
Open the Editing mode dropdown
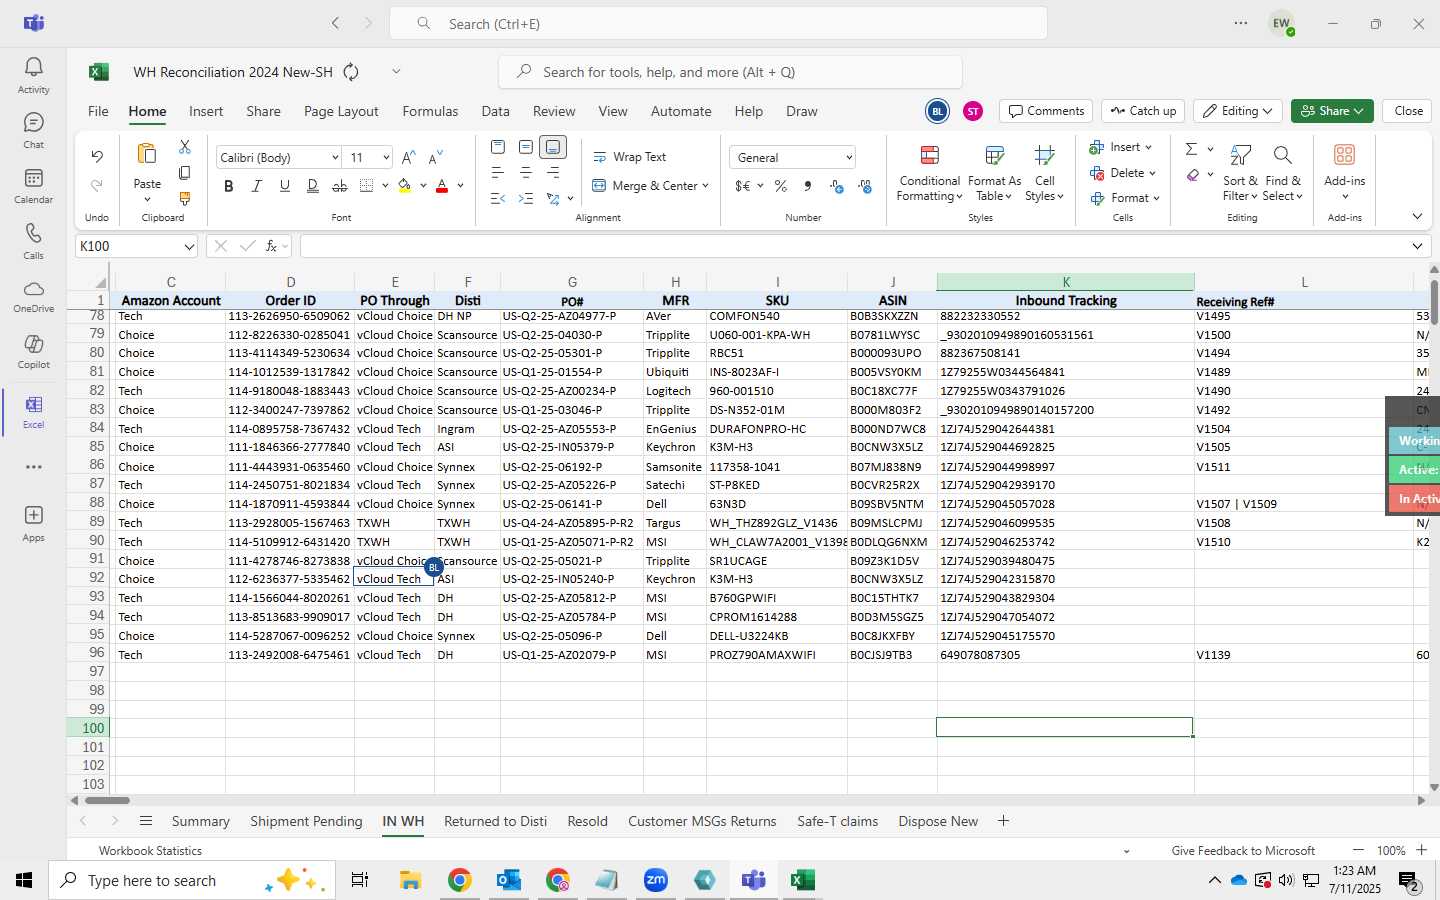pyautogui.click(x=1238, y=111)
